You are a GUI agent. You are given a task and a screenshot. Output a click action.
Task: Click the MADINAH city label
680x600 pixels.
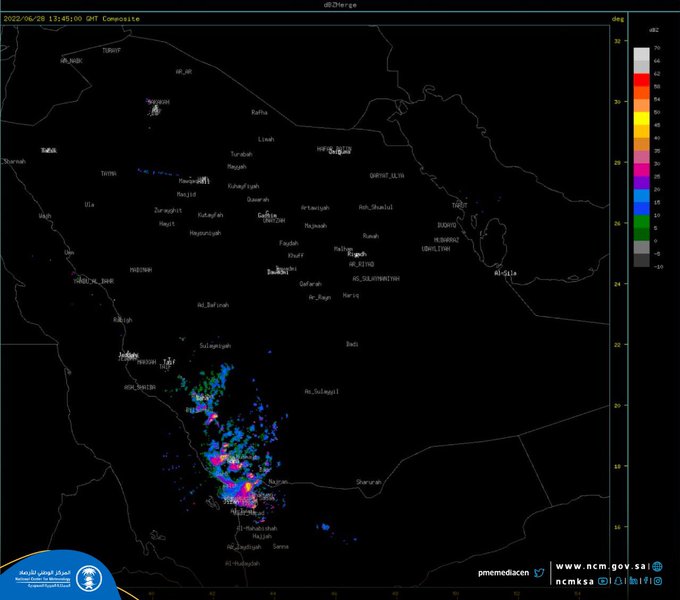(141, 270)
